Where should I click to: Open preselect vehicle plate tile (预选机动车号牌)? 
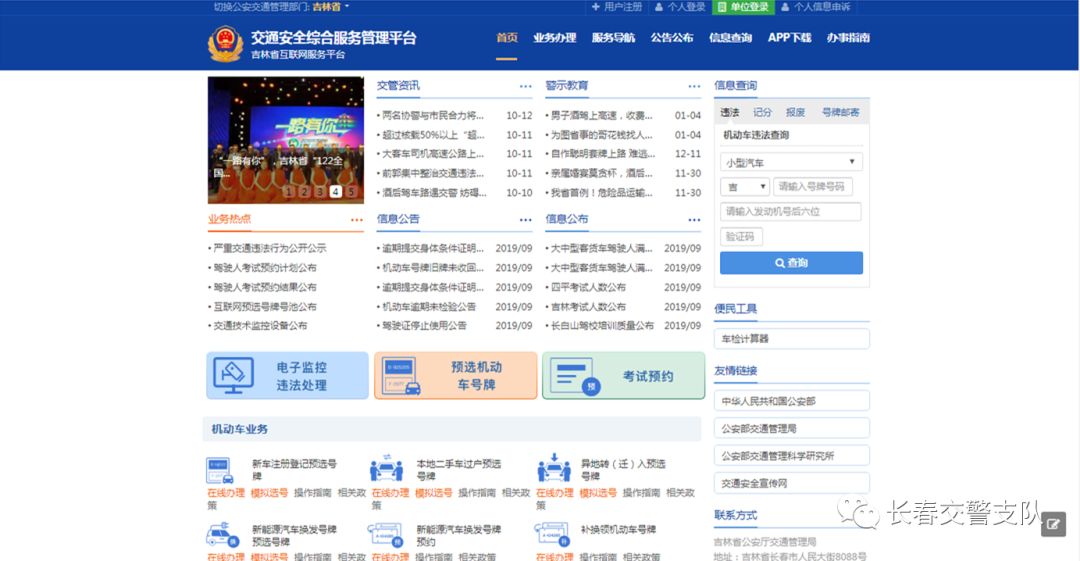tap(455, 376)
